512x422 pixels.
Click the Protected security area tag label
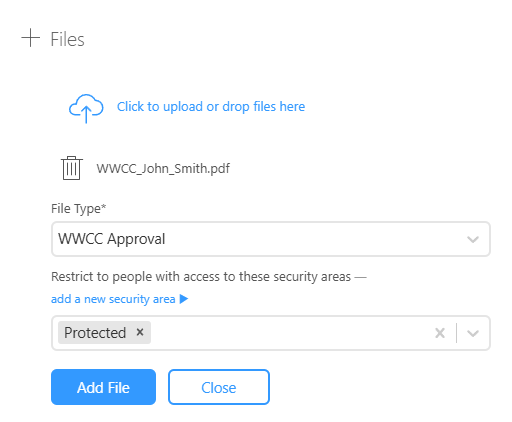95,333
